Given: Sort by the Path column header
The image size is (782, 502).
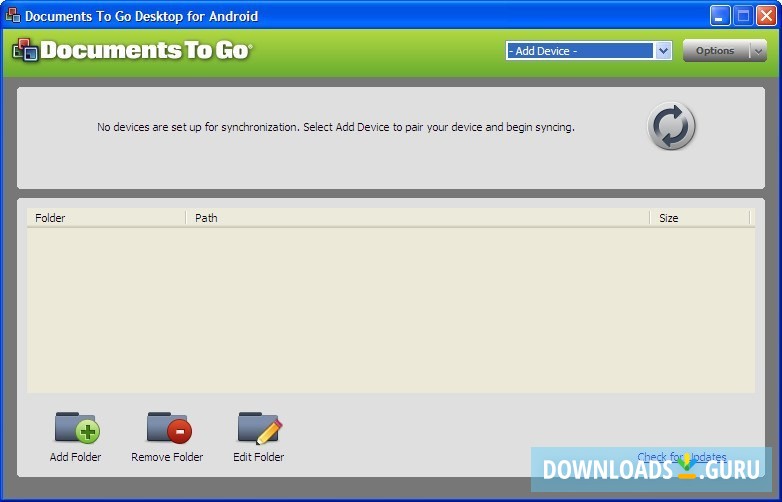Looking at the screenshot, I should [x=417, y=218].
